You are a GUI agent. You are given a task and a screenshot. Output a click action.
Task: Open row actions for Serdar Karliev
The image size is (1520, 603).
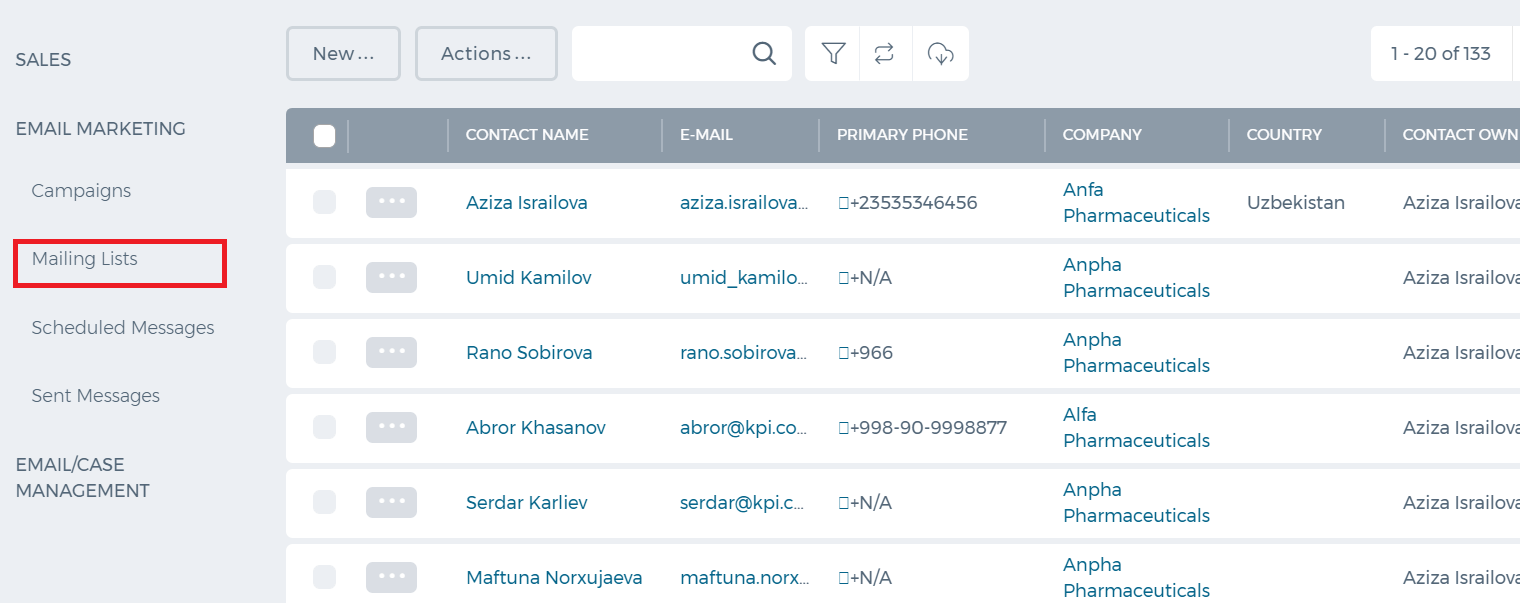pyautogui.click(x=391, y=502)
